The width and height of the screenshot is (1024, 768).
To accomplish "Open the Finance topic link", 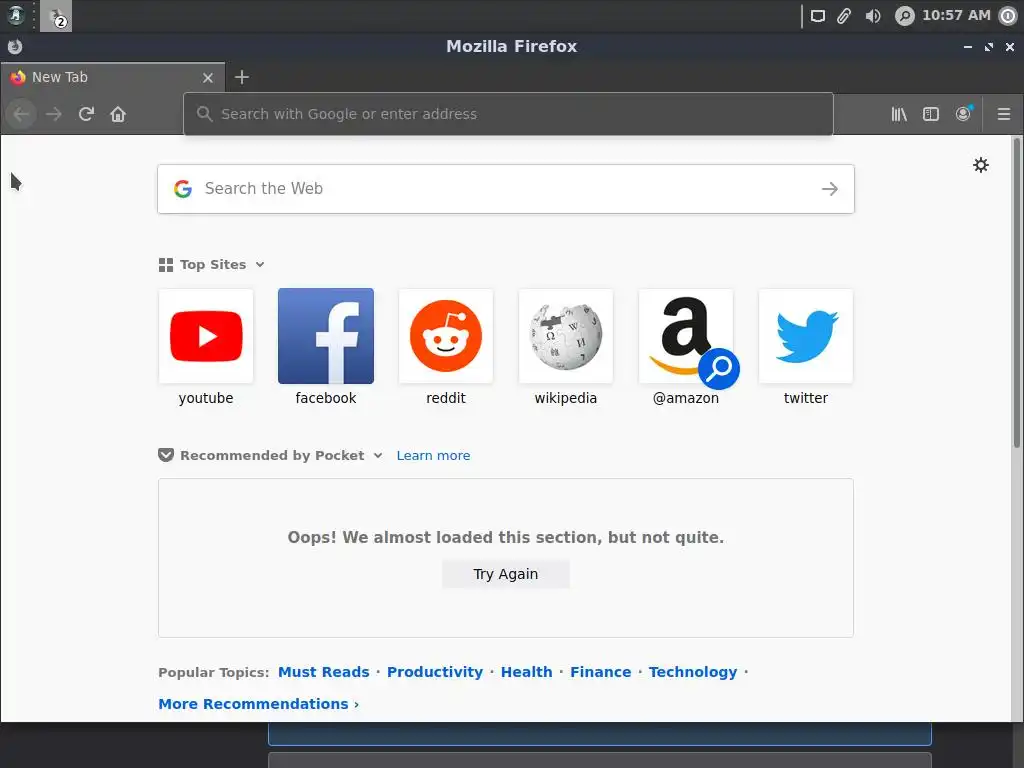I will tap(600, 672).
